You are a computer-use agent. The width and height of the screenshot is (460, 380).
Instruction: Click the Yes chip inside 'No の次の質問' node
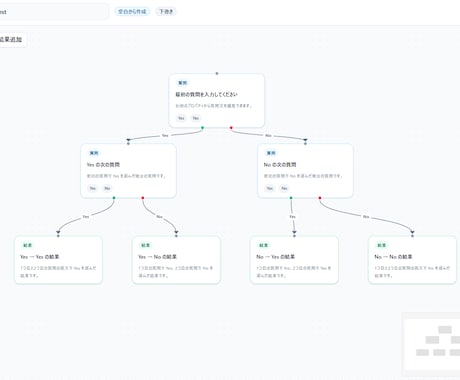(270, 188)
